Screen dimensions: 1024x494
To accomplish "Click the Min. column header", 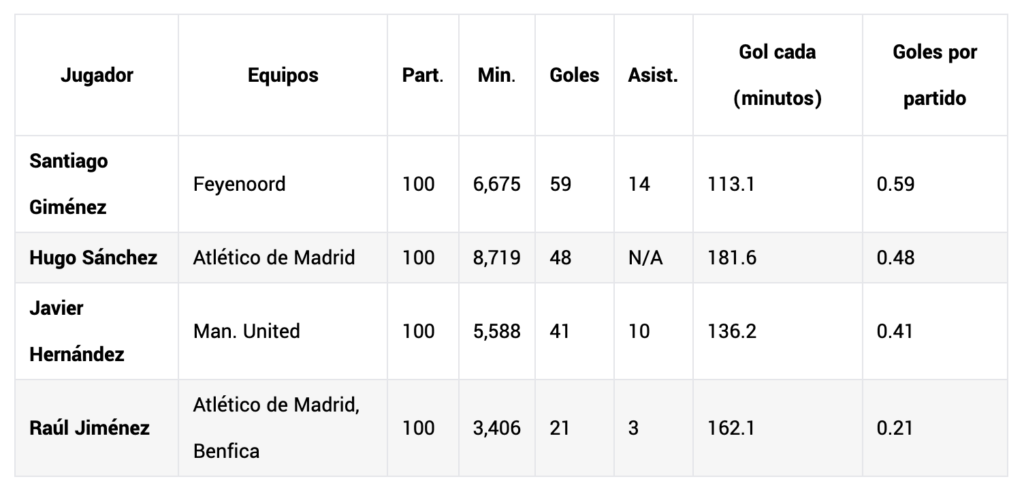I will tap(496, 75).
